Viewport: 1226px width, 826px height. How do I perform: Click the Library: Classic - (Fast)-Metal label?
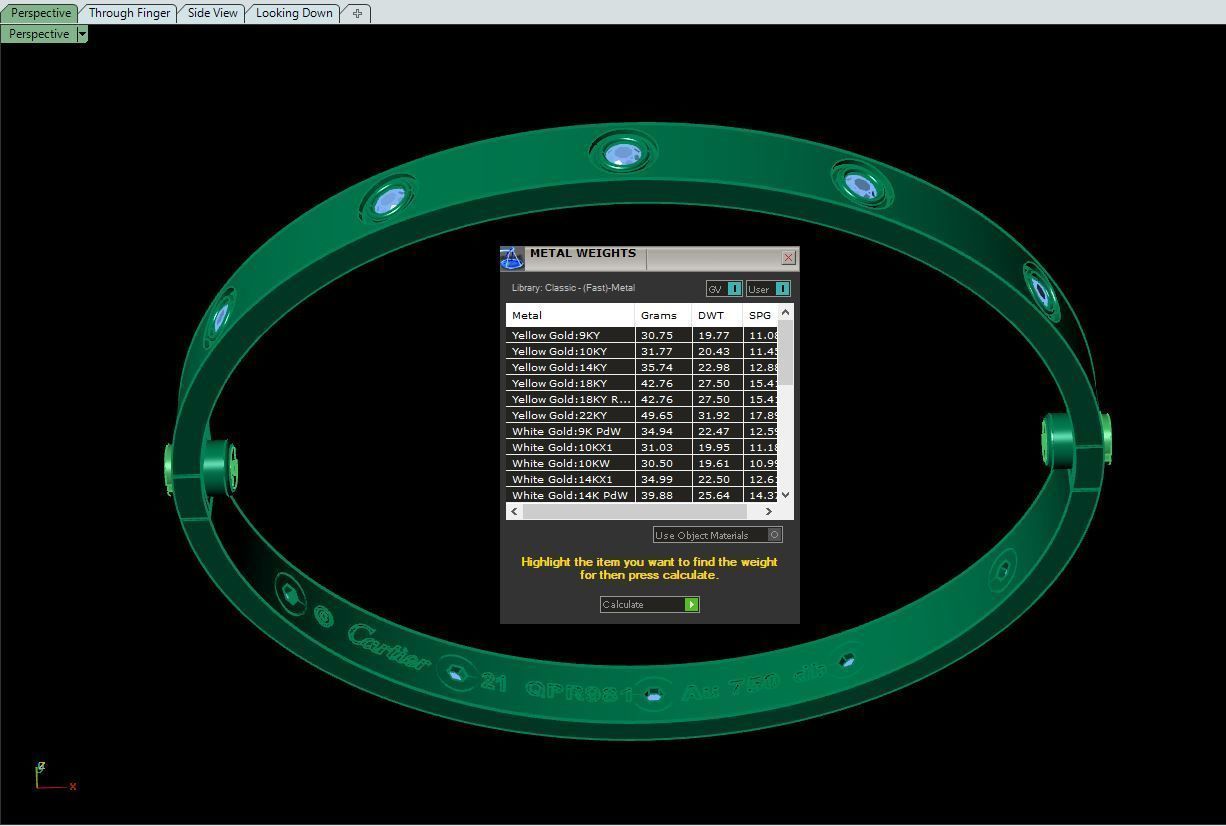(x=573, y=288)
